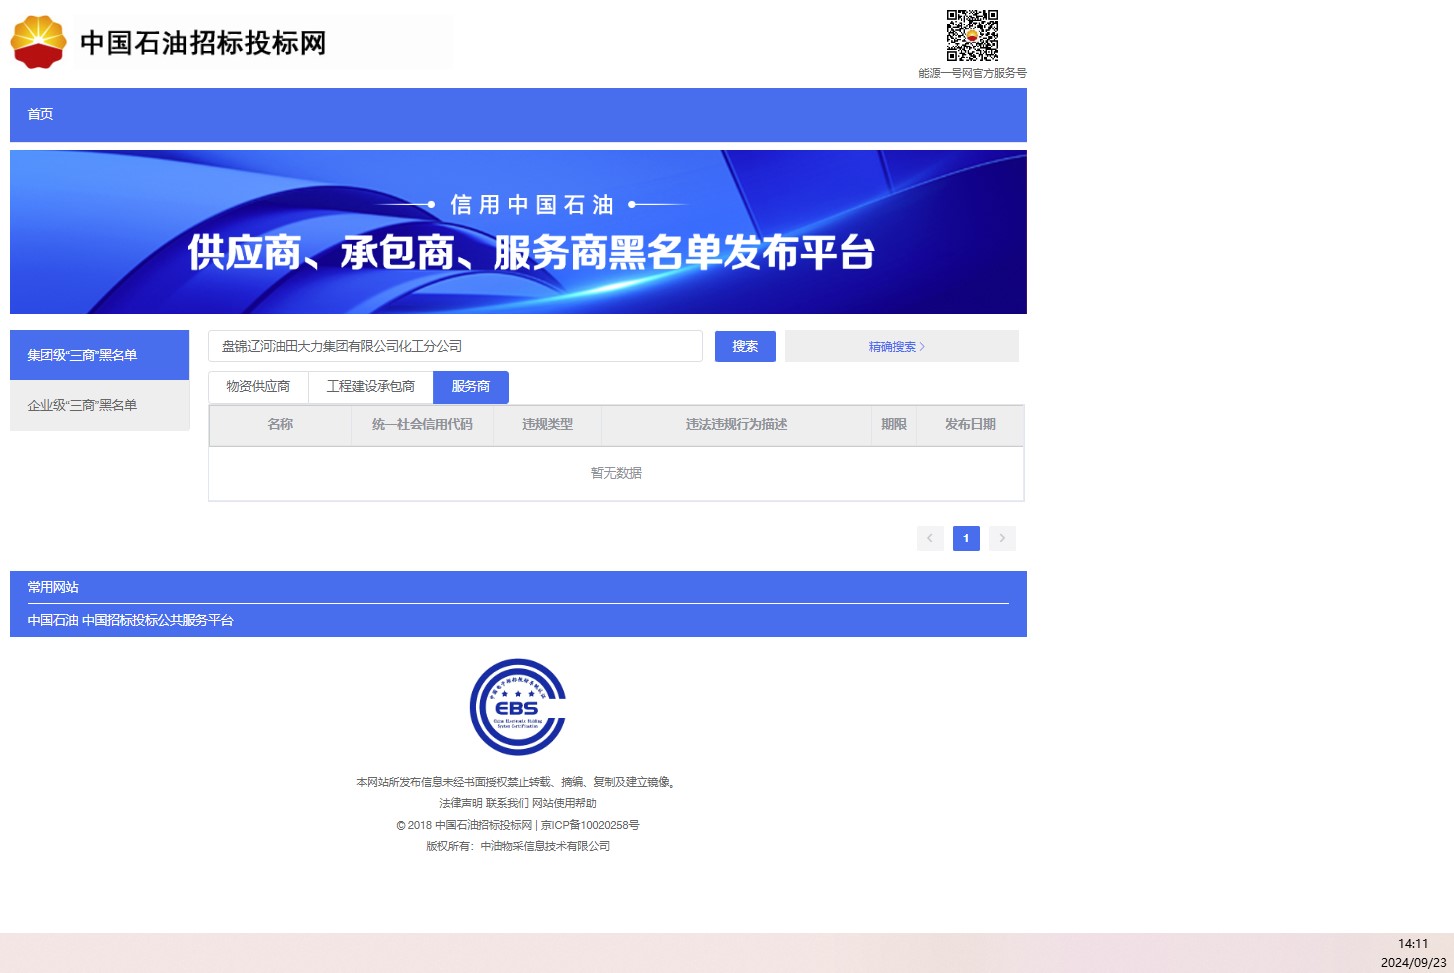
Task: Click the China Petroleum logo icon
Action: (38, 42)
